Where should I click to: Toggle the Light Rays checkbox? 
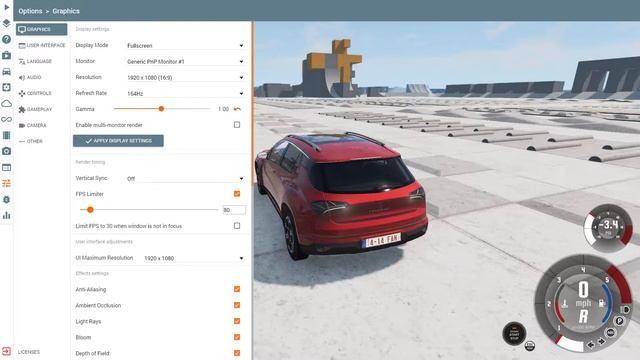coord(237,321)
